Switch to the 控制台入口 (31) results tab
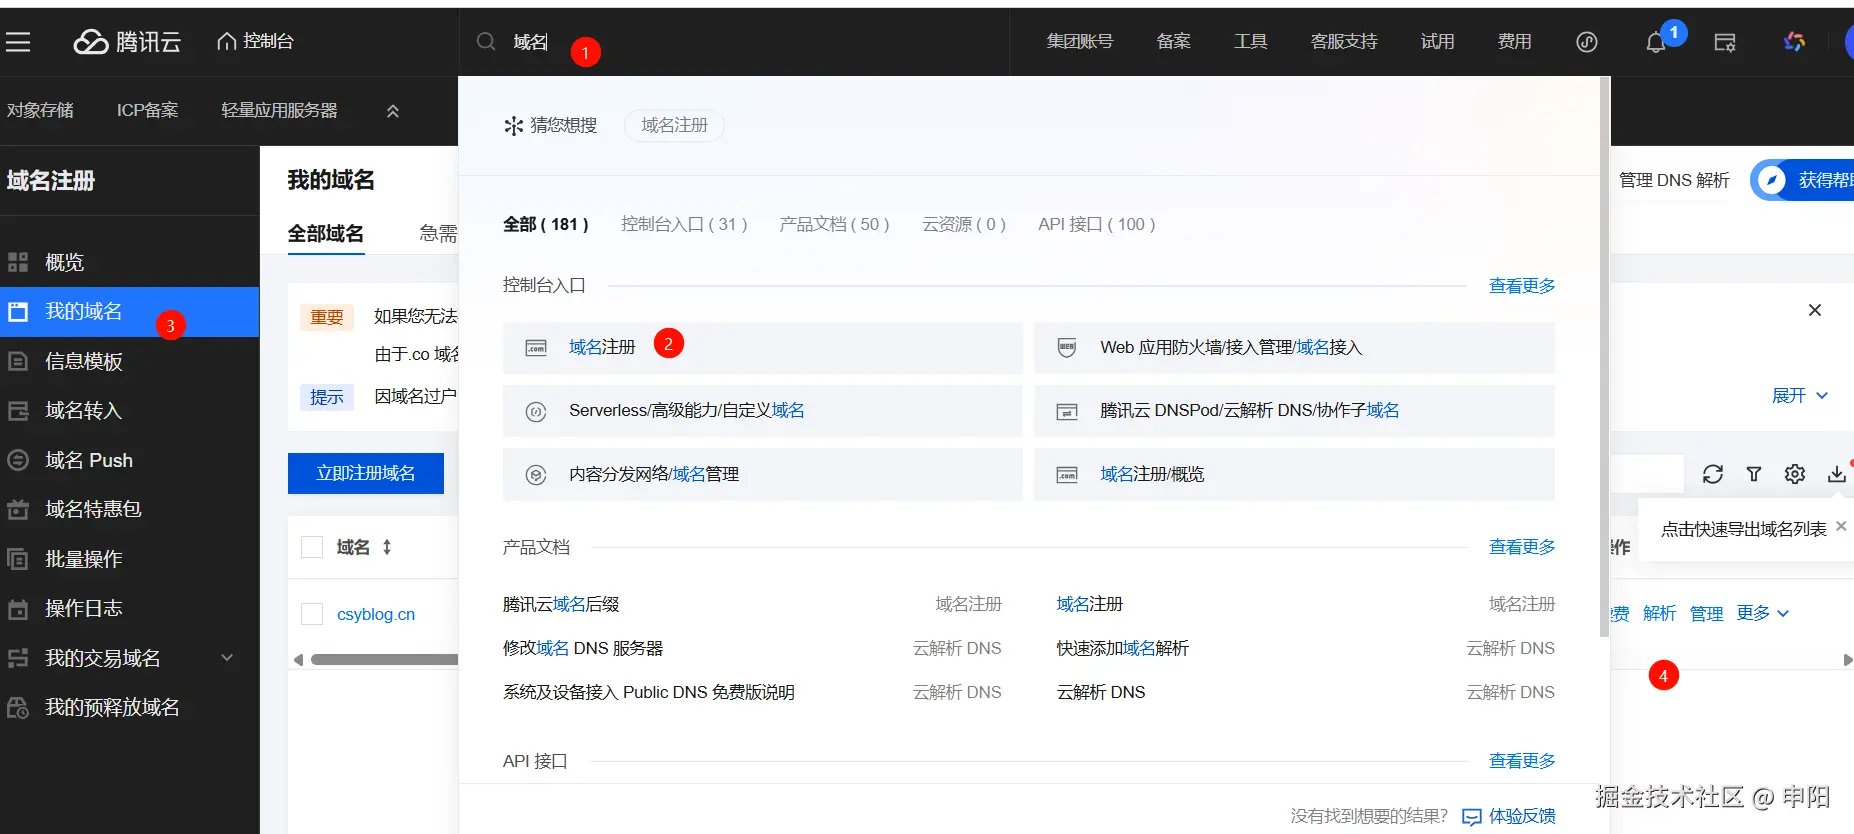1854x834 pixels. click(684, 224)
